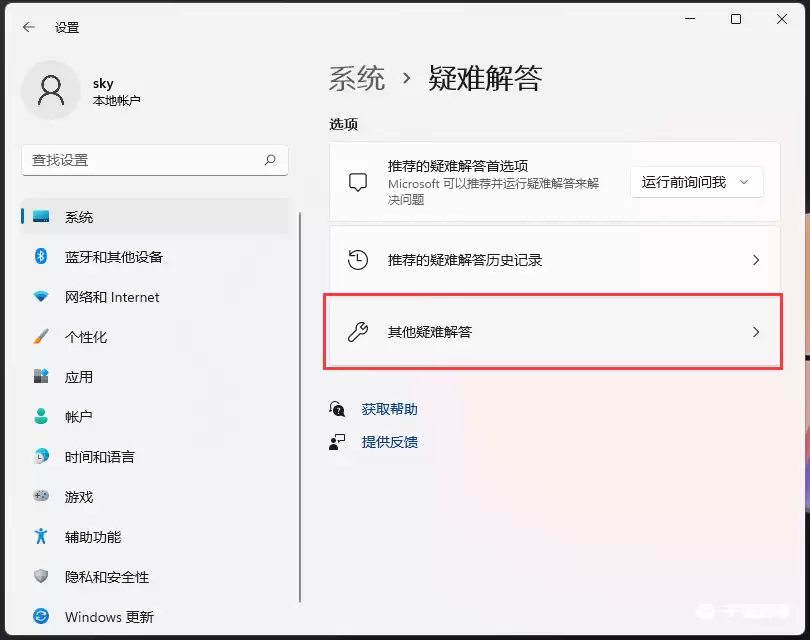Click the Windows 更新 icon

41,617
